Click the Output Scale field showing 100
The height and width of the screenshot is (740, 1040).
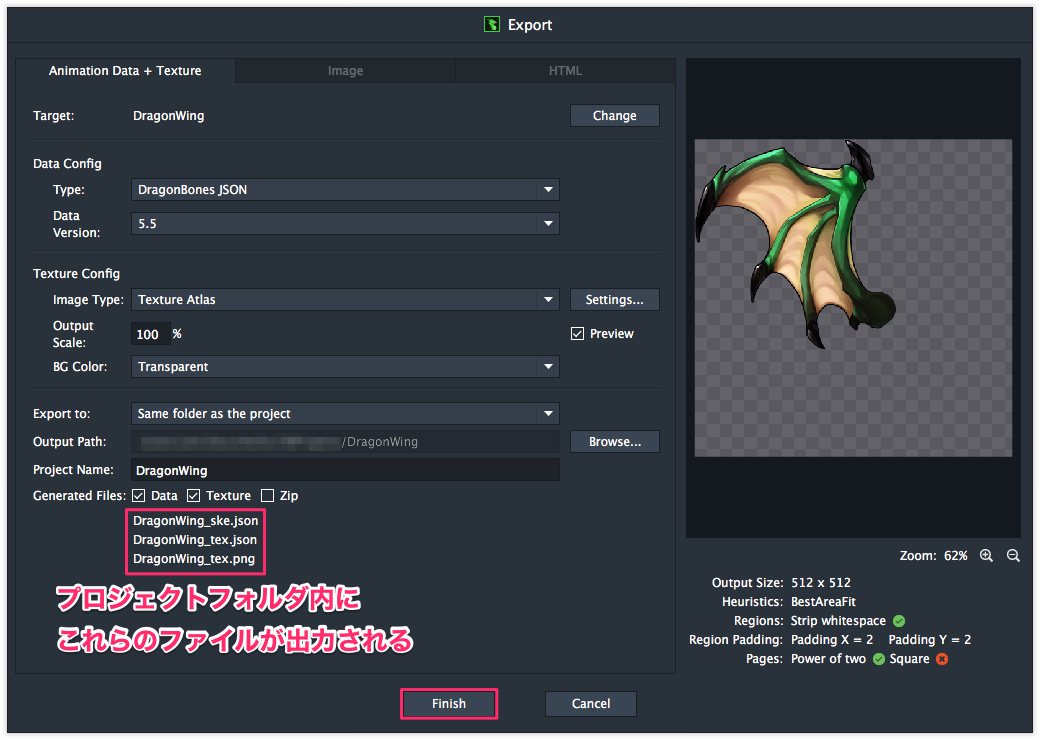pyautogui.click(x=151, y=334)
